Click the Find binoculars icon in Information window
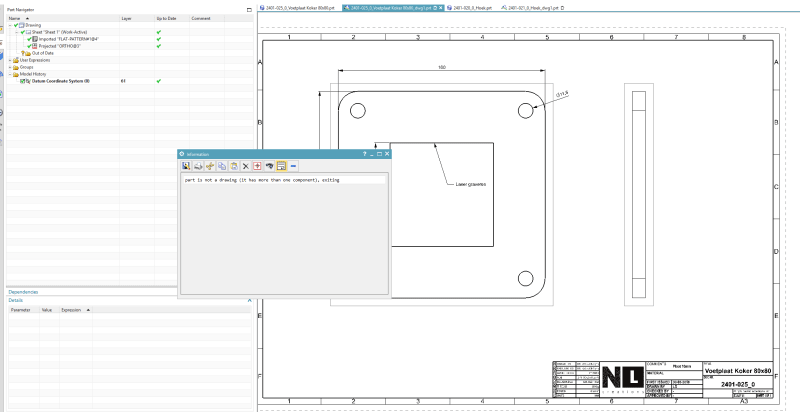800x412 pixels. (269, 166)
